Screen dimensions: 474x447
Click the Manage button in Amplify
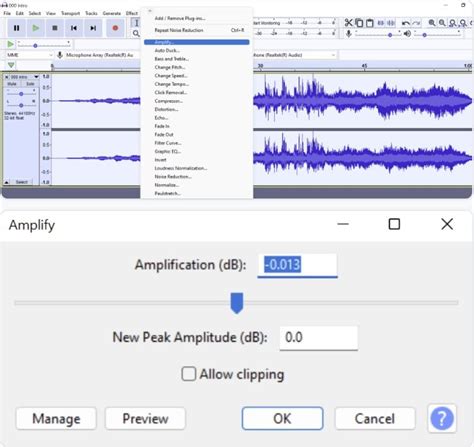point(56,418)
